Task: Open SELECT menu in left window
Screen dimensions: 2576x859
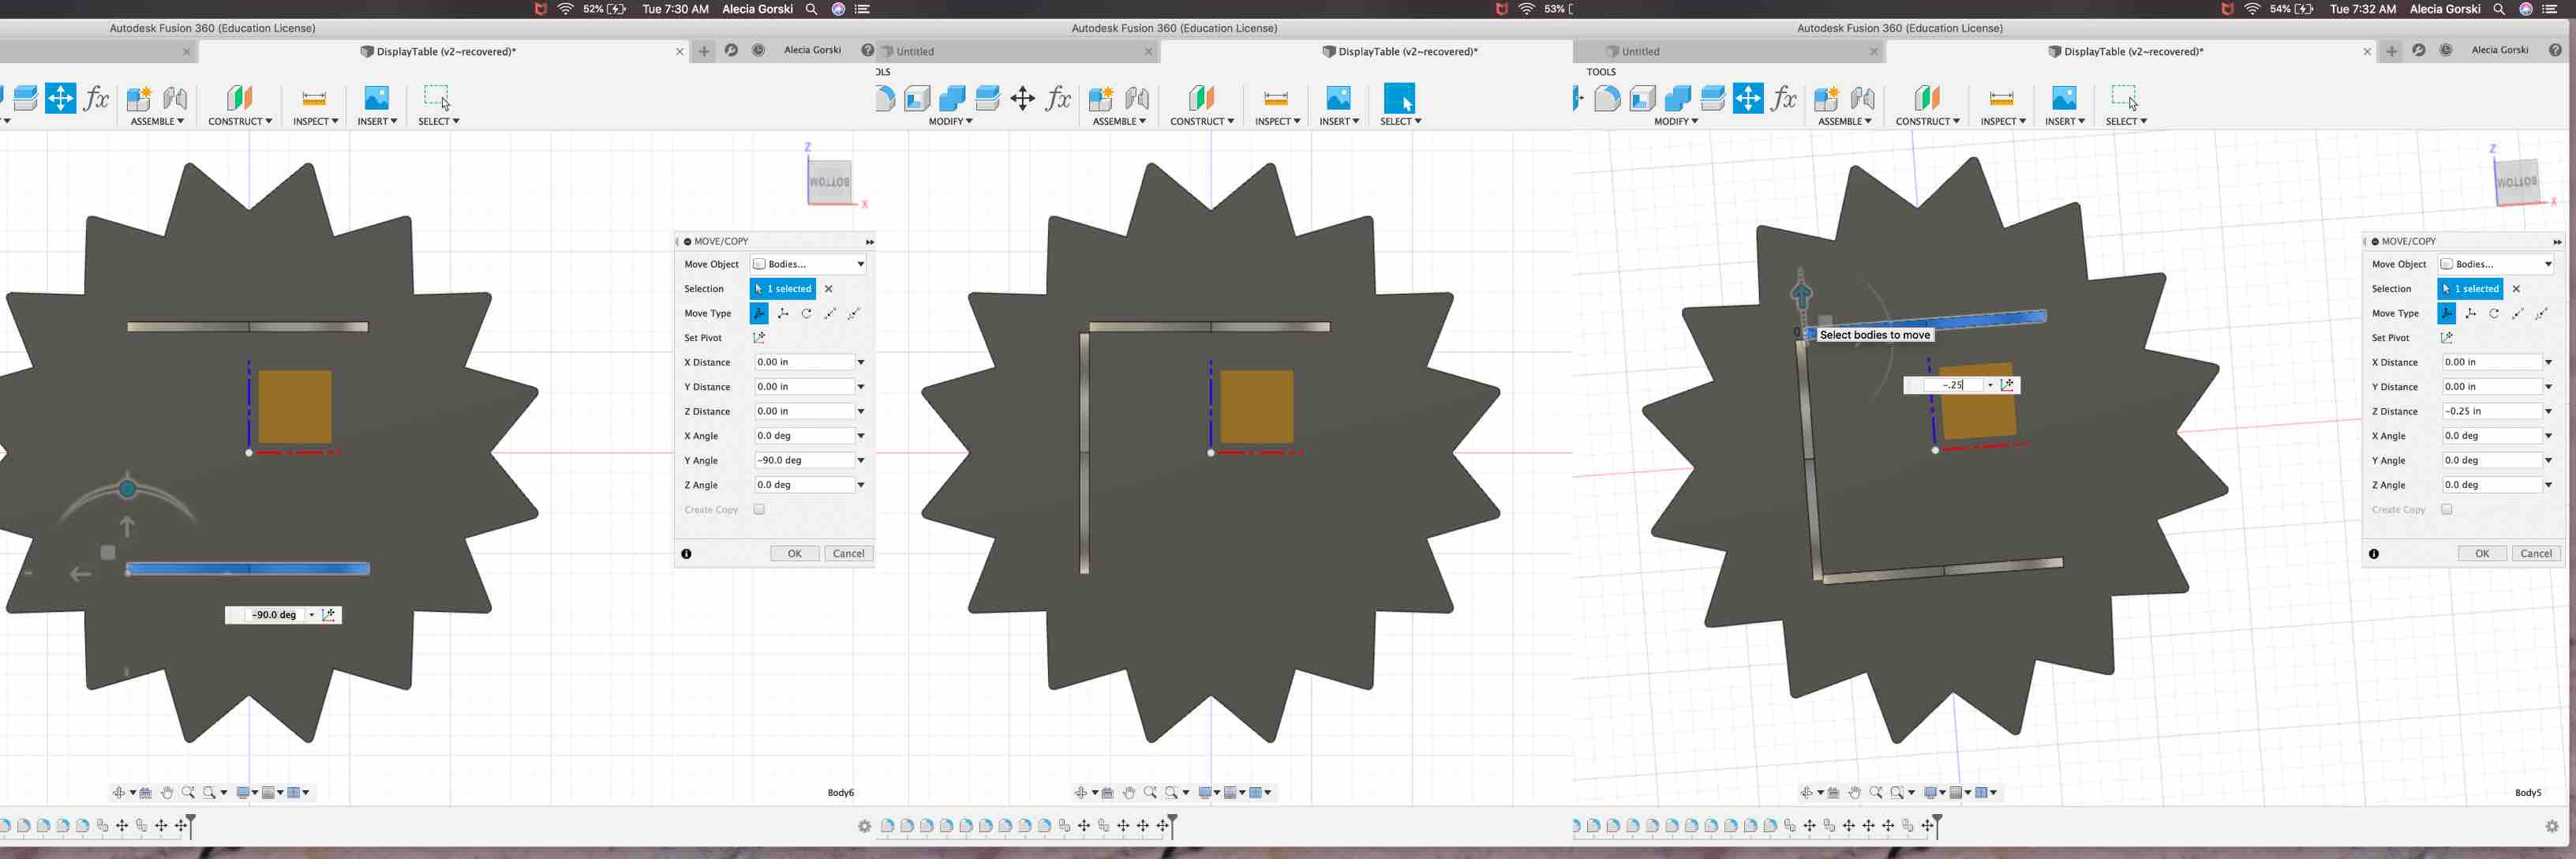Action: coord(438,121)
